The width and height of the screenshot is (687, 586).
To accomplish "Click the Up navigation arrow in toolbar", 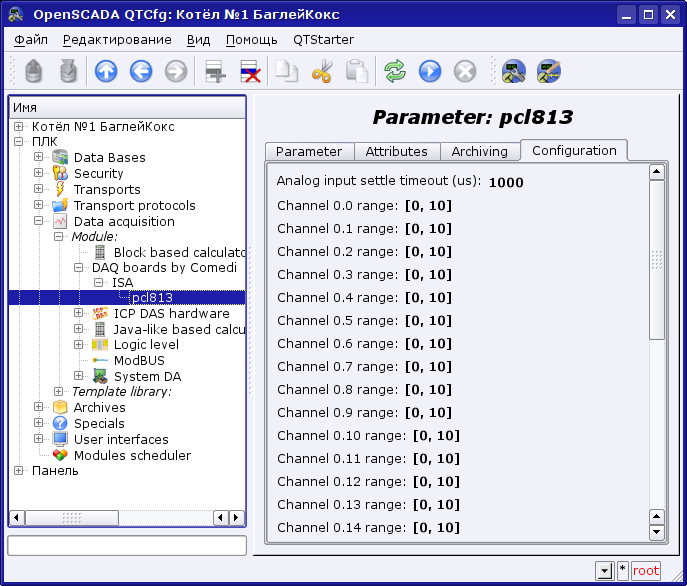I will point(106,71).
